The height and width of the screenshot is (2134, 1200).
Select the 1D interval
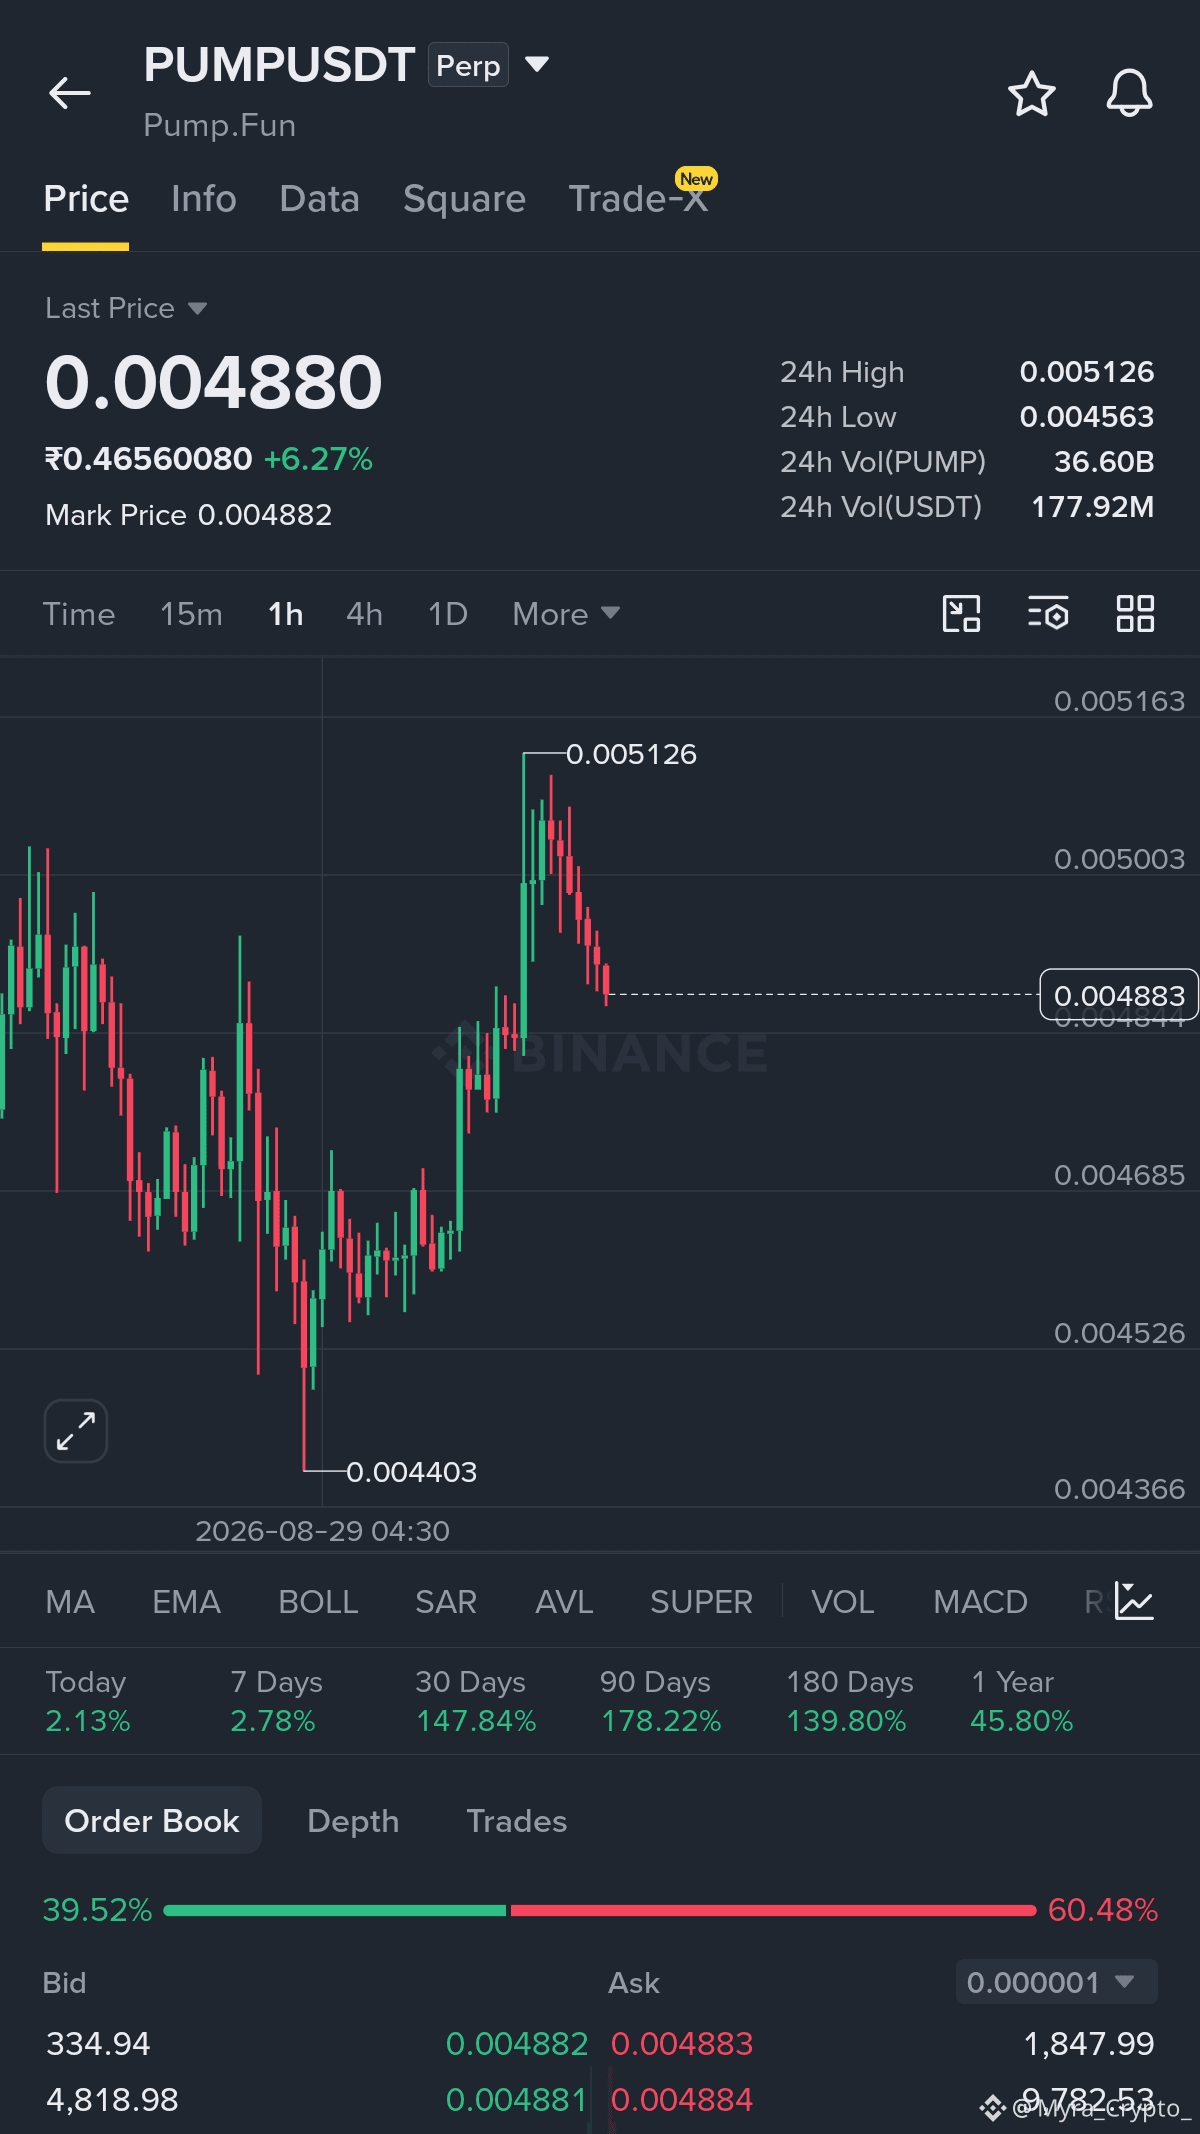tap(448, 614)
